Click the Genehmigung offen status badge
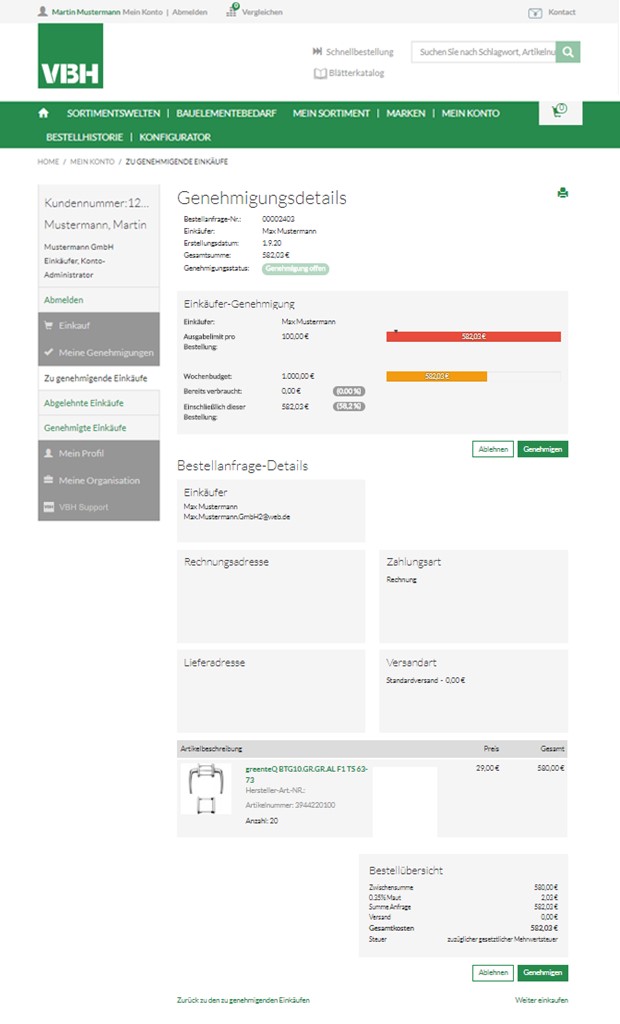The height and width of the screenshot is (1024, 620). [295, 268]
